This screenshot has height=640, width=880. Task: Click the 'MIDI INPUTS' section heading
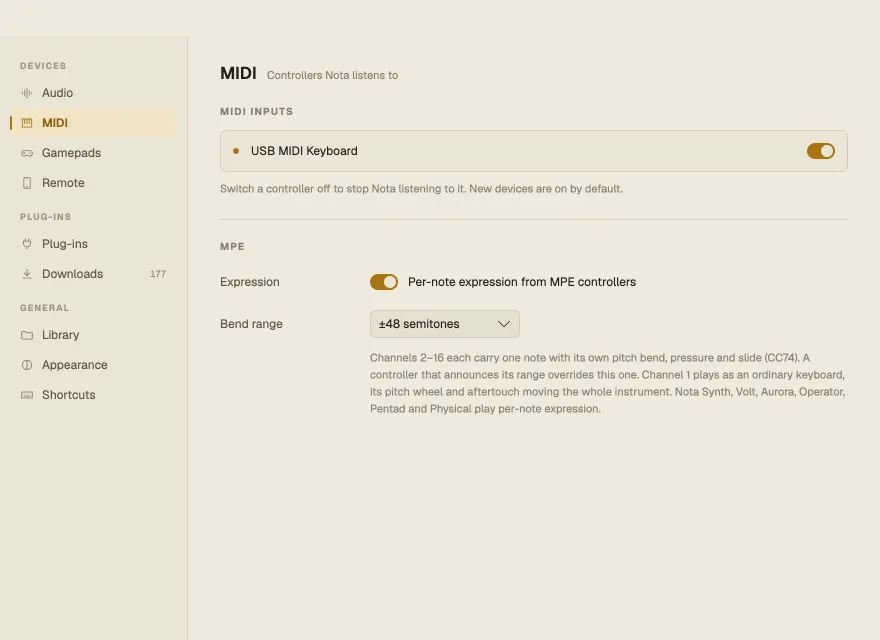256,112
